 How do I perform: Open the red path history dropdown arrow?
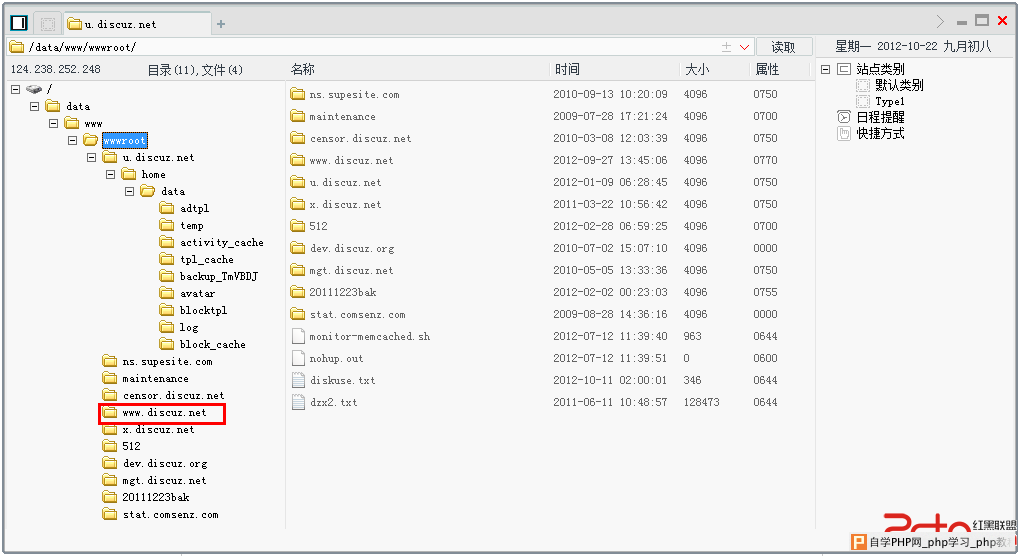745,47
